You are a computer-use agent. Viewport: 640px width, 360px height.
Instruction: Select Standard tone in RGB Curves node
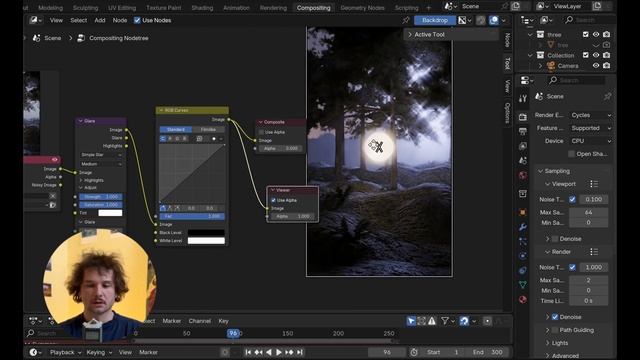pyautogui.click(x=176, y=129)
